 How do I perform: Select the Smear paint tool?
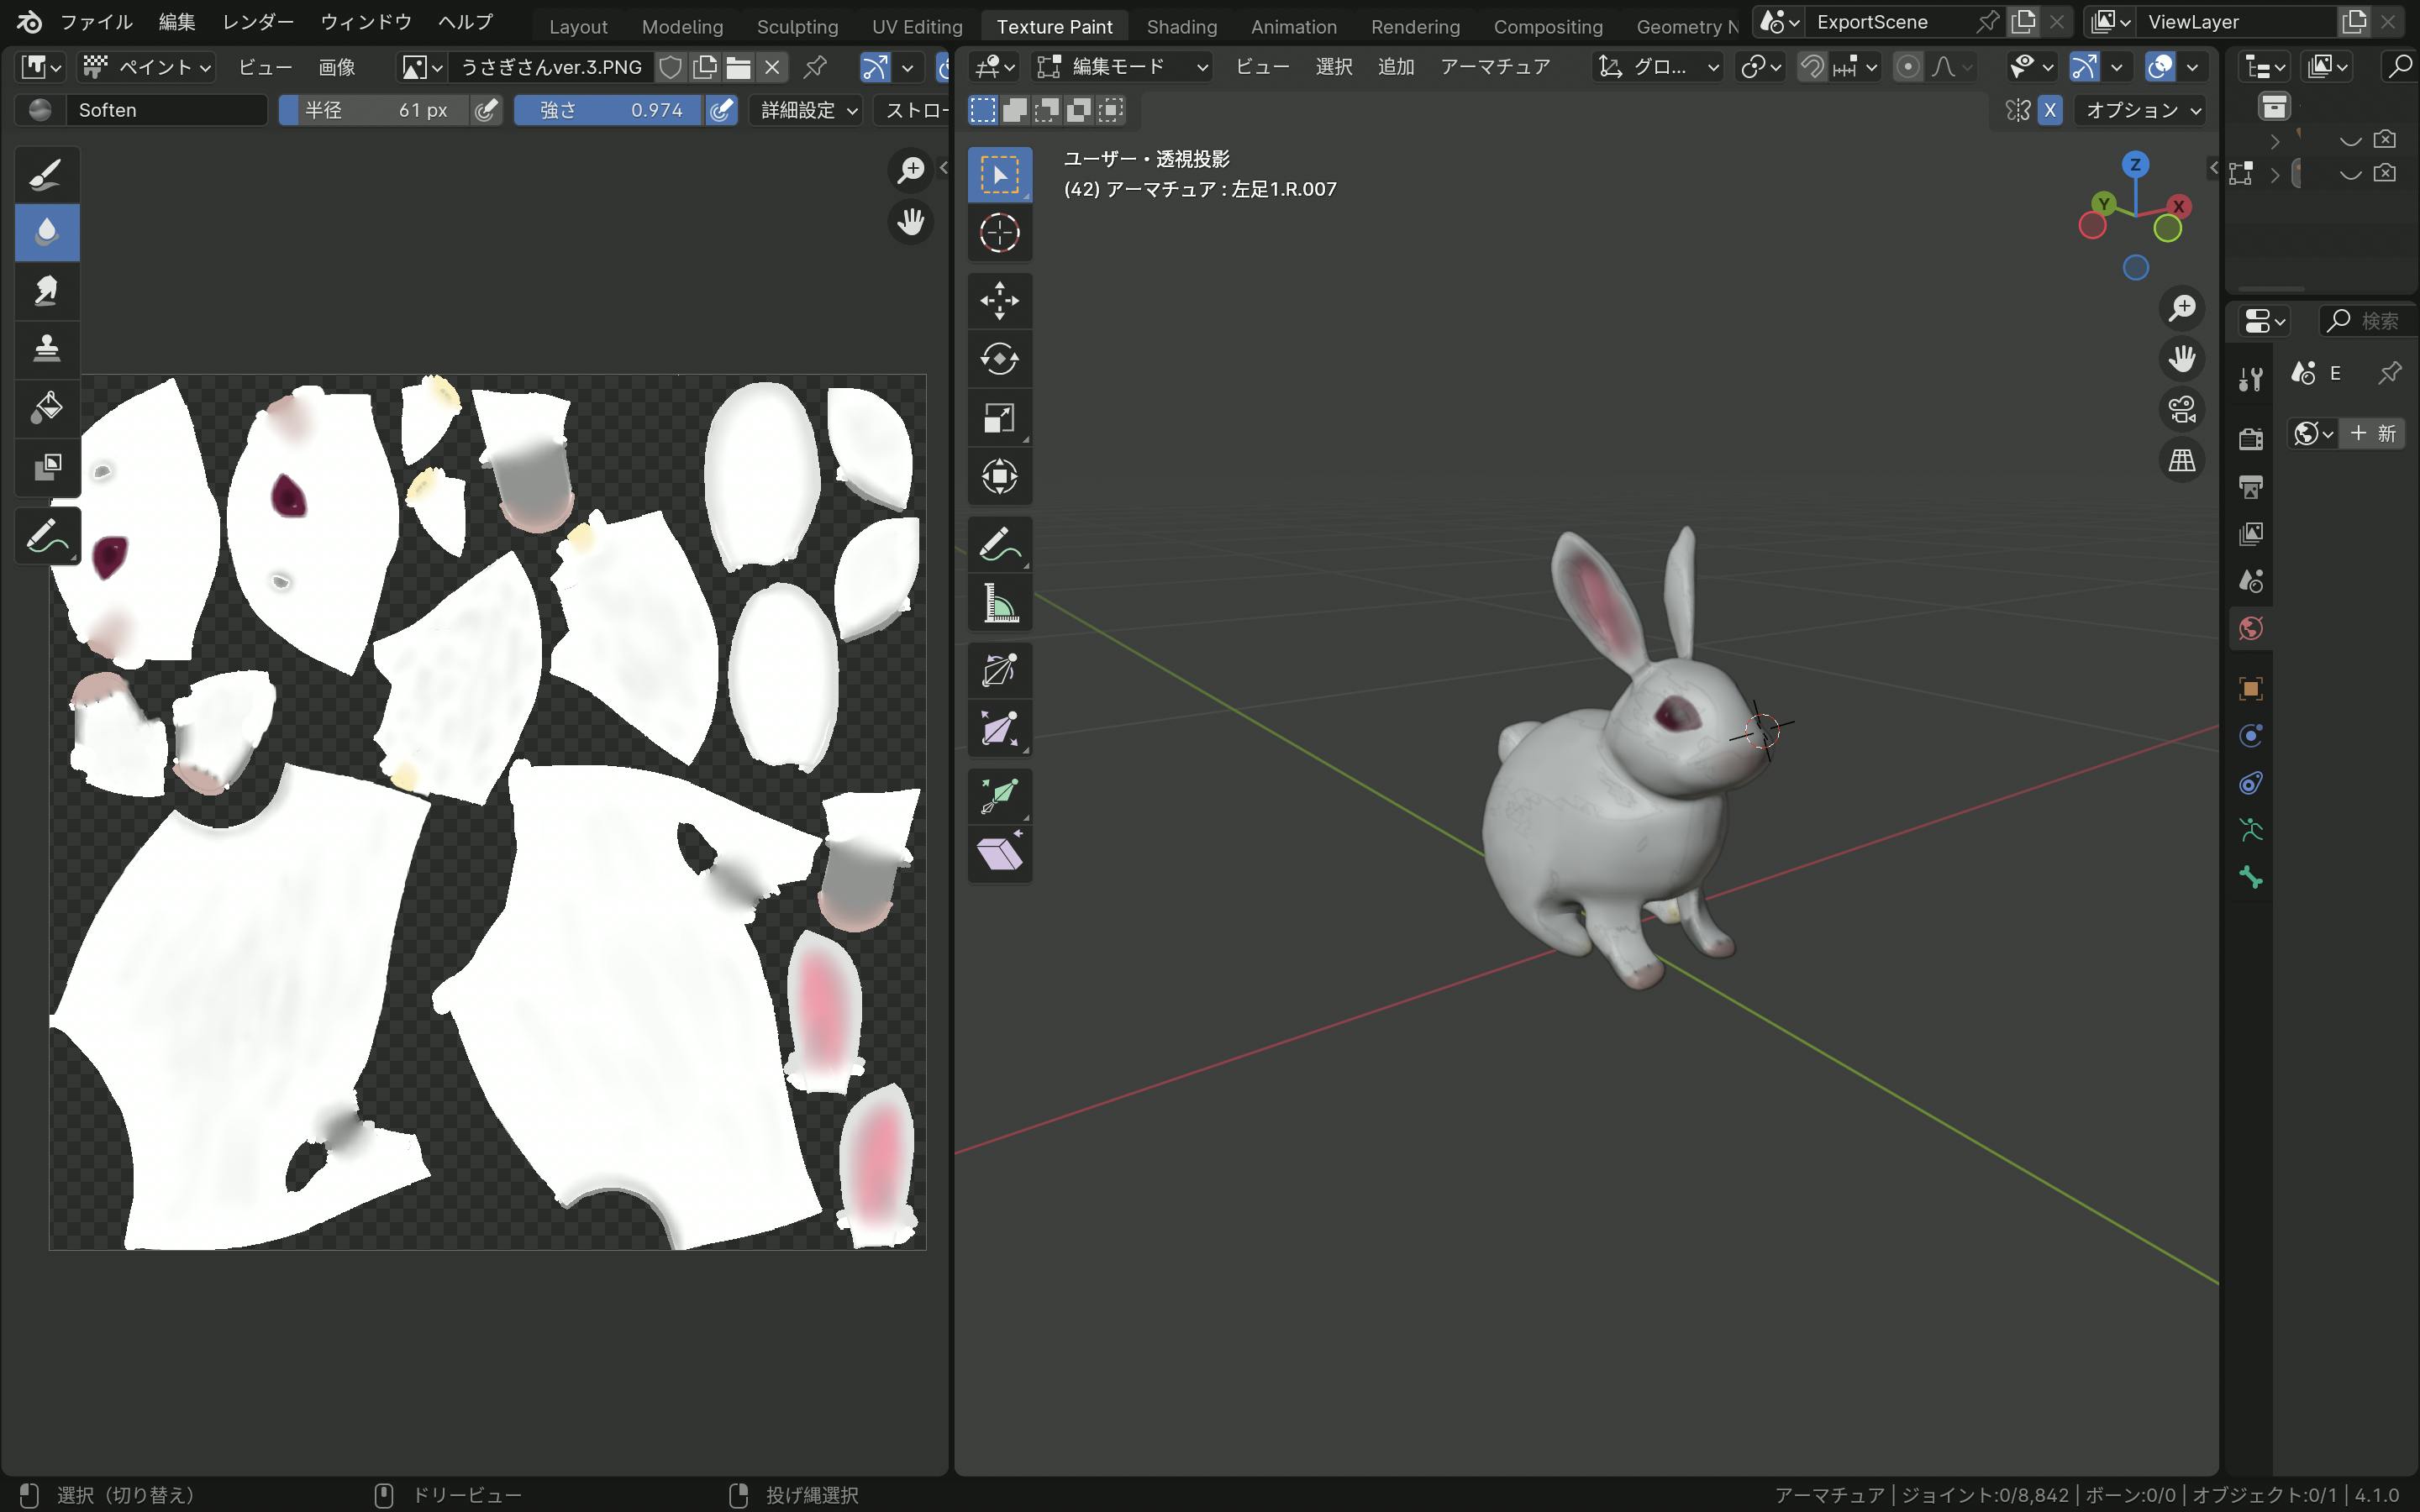pos(46,290)
